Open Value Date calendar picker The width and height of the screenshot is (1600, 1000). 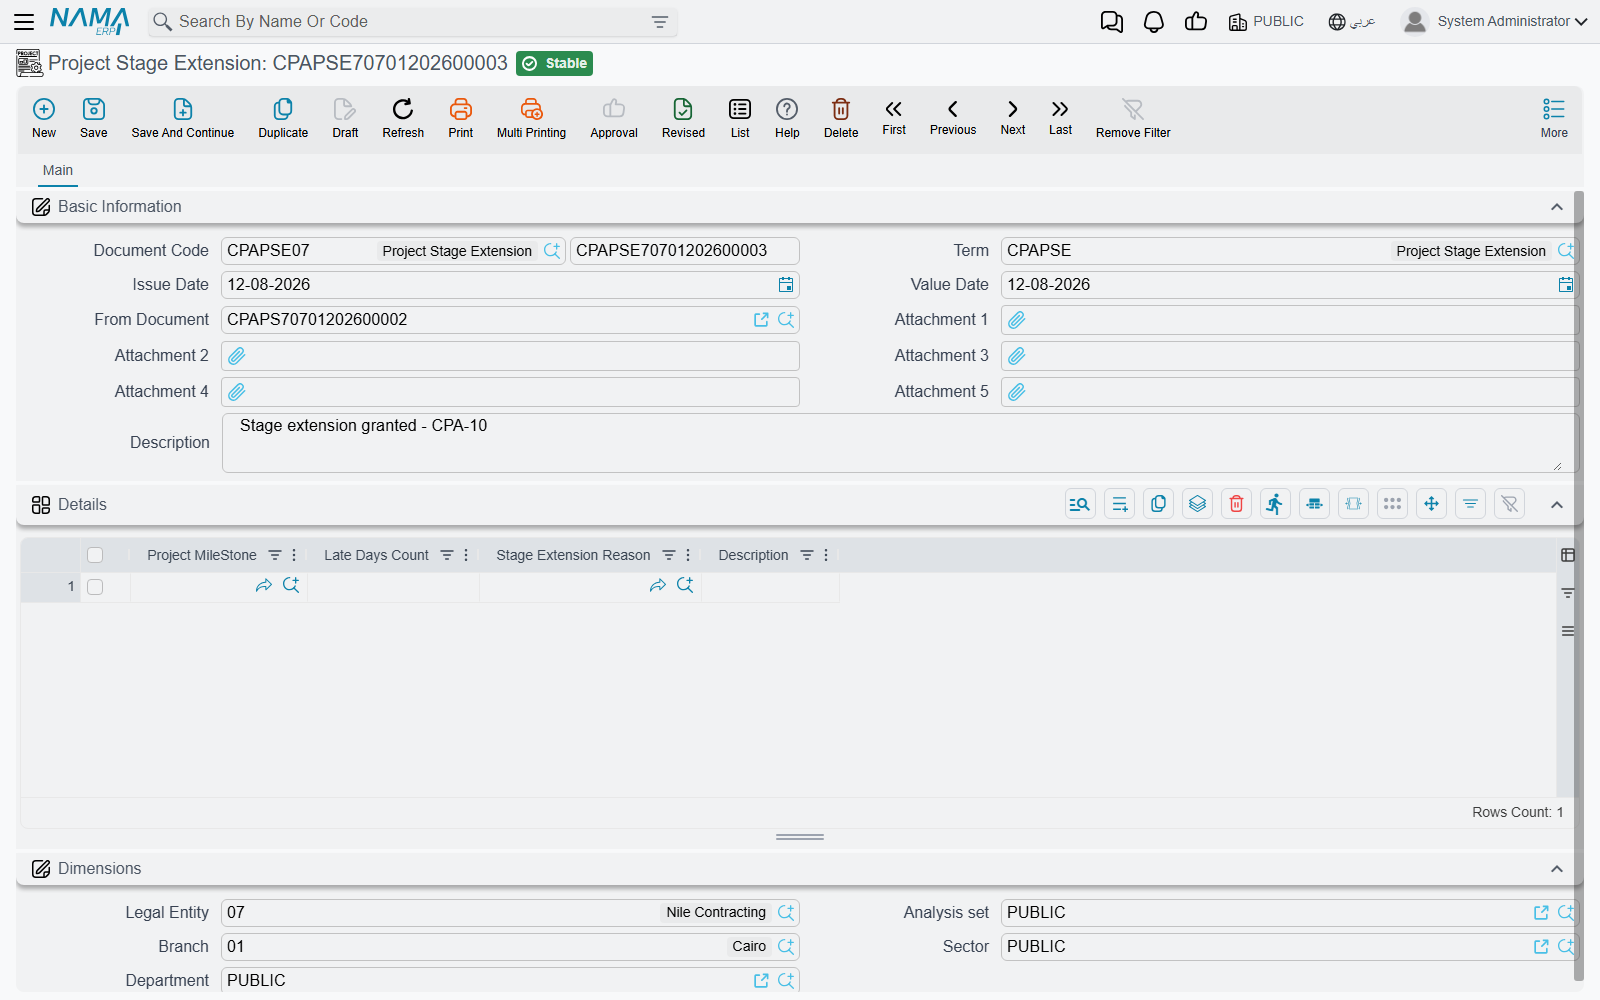(x=1566, y=285)
